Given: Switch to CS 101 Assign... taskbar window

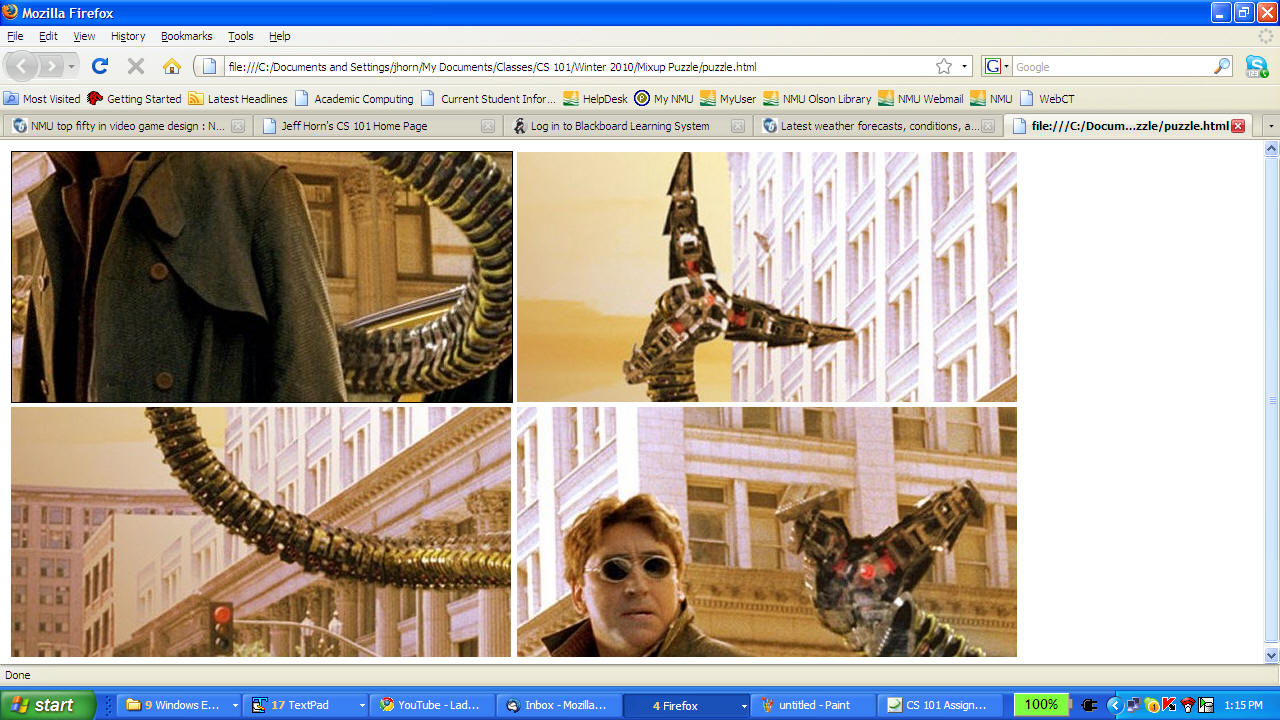Looking at the screenshot, I should click(940, 705).
